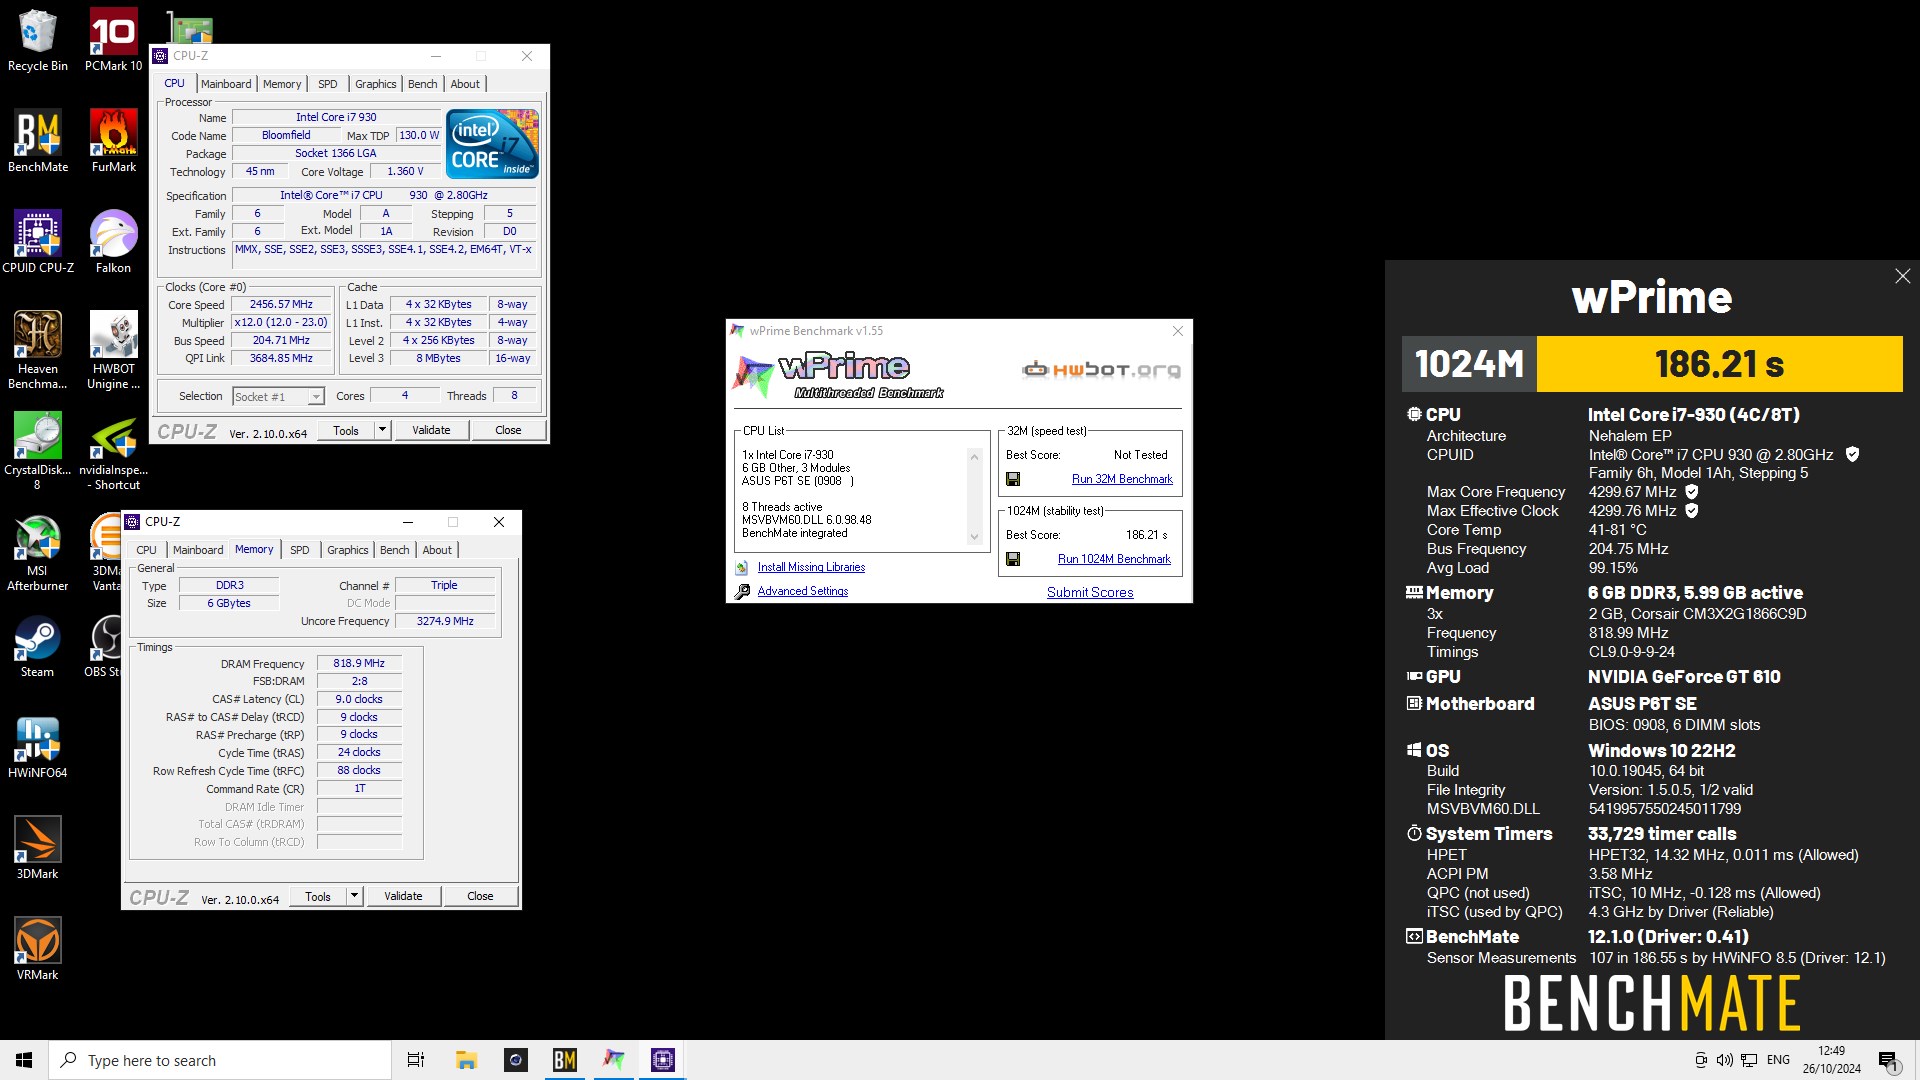Viewport: 1920px width, 1080px height.
Task: Launch PCMark 10 from the desktop
Action: click(113, 40)
